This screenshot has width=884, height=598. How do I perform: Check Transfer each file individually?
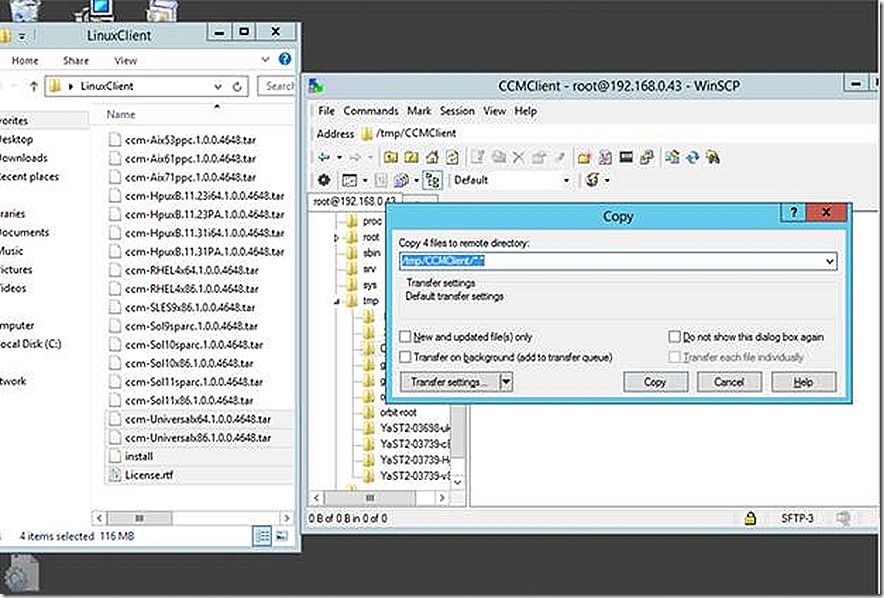point(674,357)
